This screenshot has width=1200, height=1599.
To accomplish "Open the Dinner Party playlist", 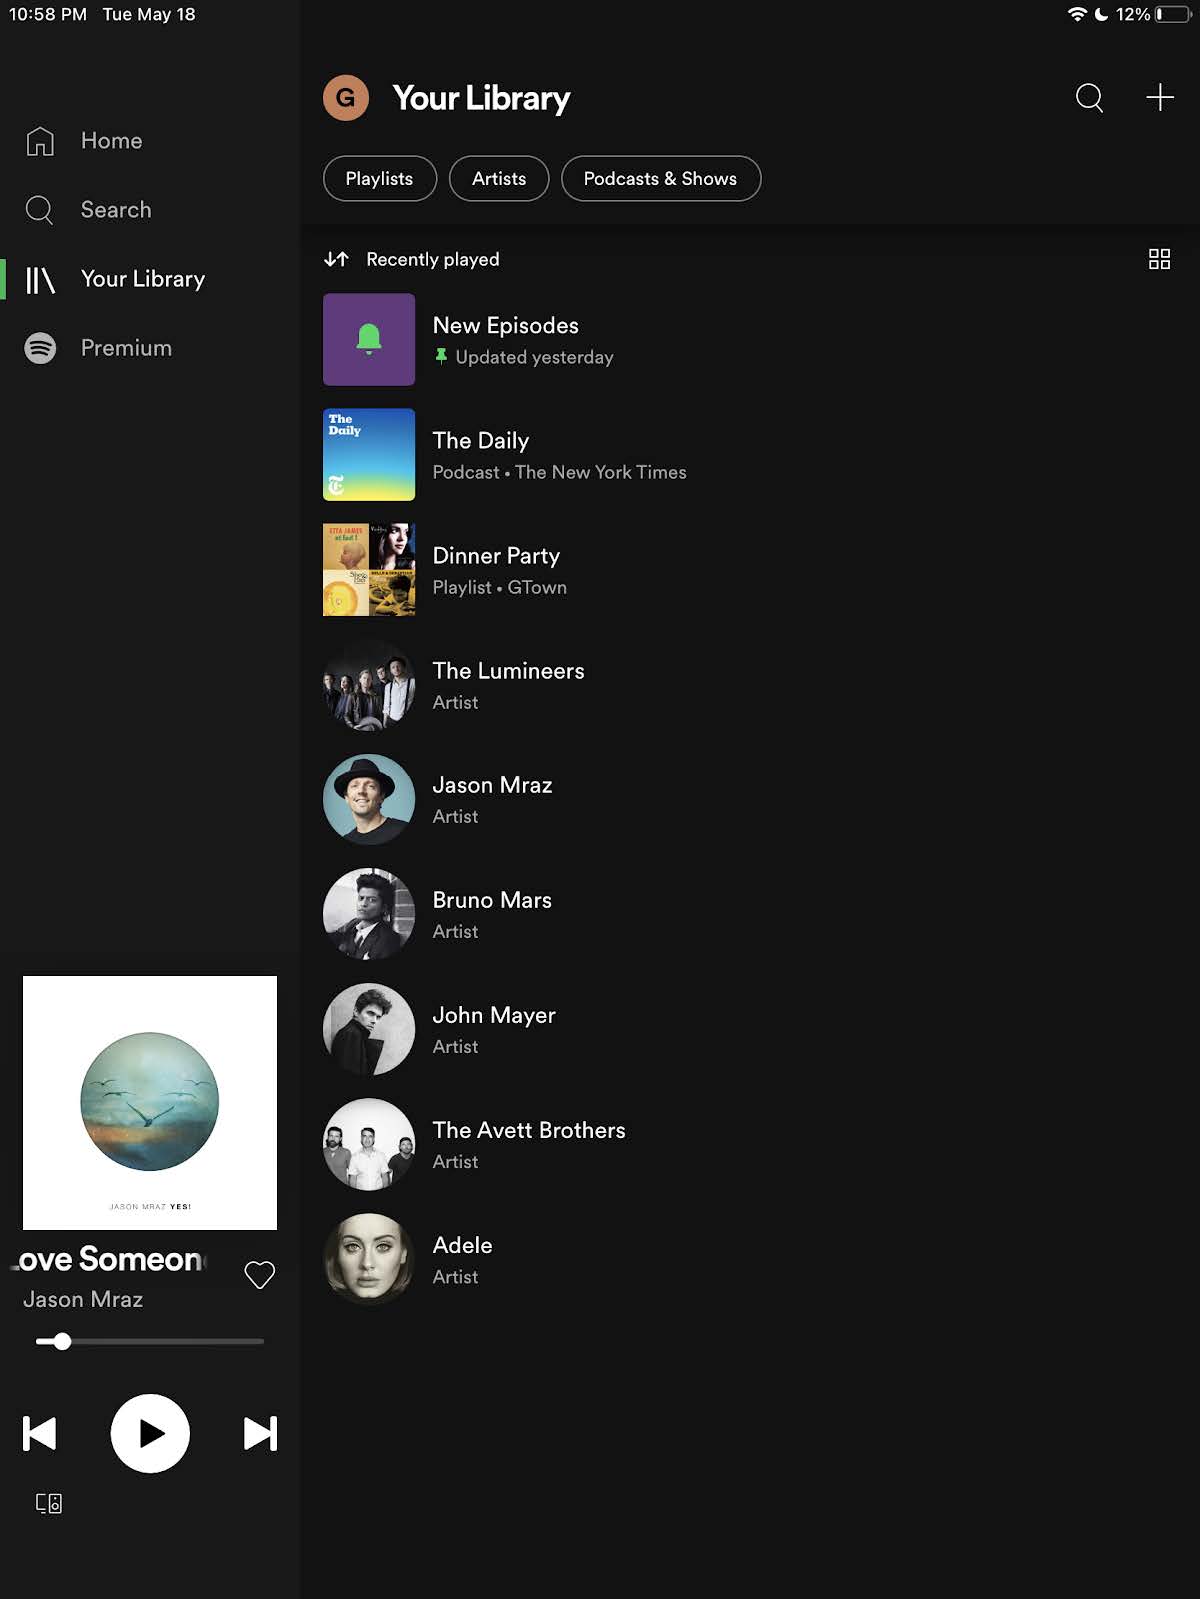I will tap(750, 570).
